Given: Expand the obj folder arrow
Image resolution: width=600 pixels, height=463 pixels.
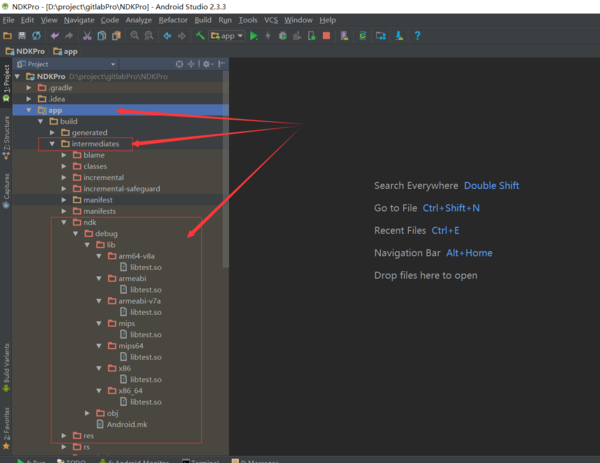Looking at the screenshot, I should point(87,413).
